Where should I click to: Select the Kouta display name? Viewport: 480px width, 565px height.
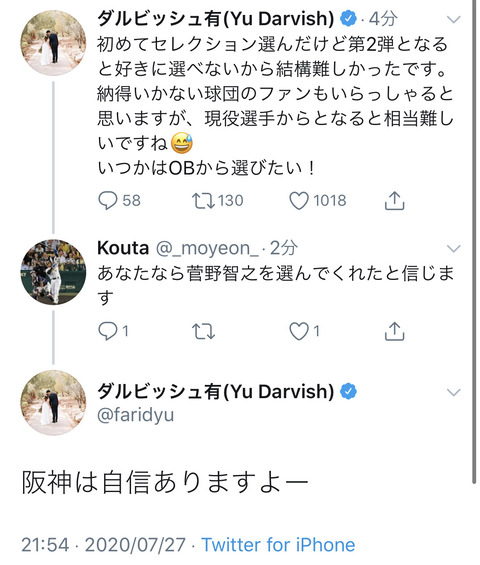pyautogui.click(x=123, y=248)
